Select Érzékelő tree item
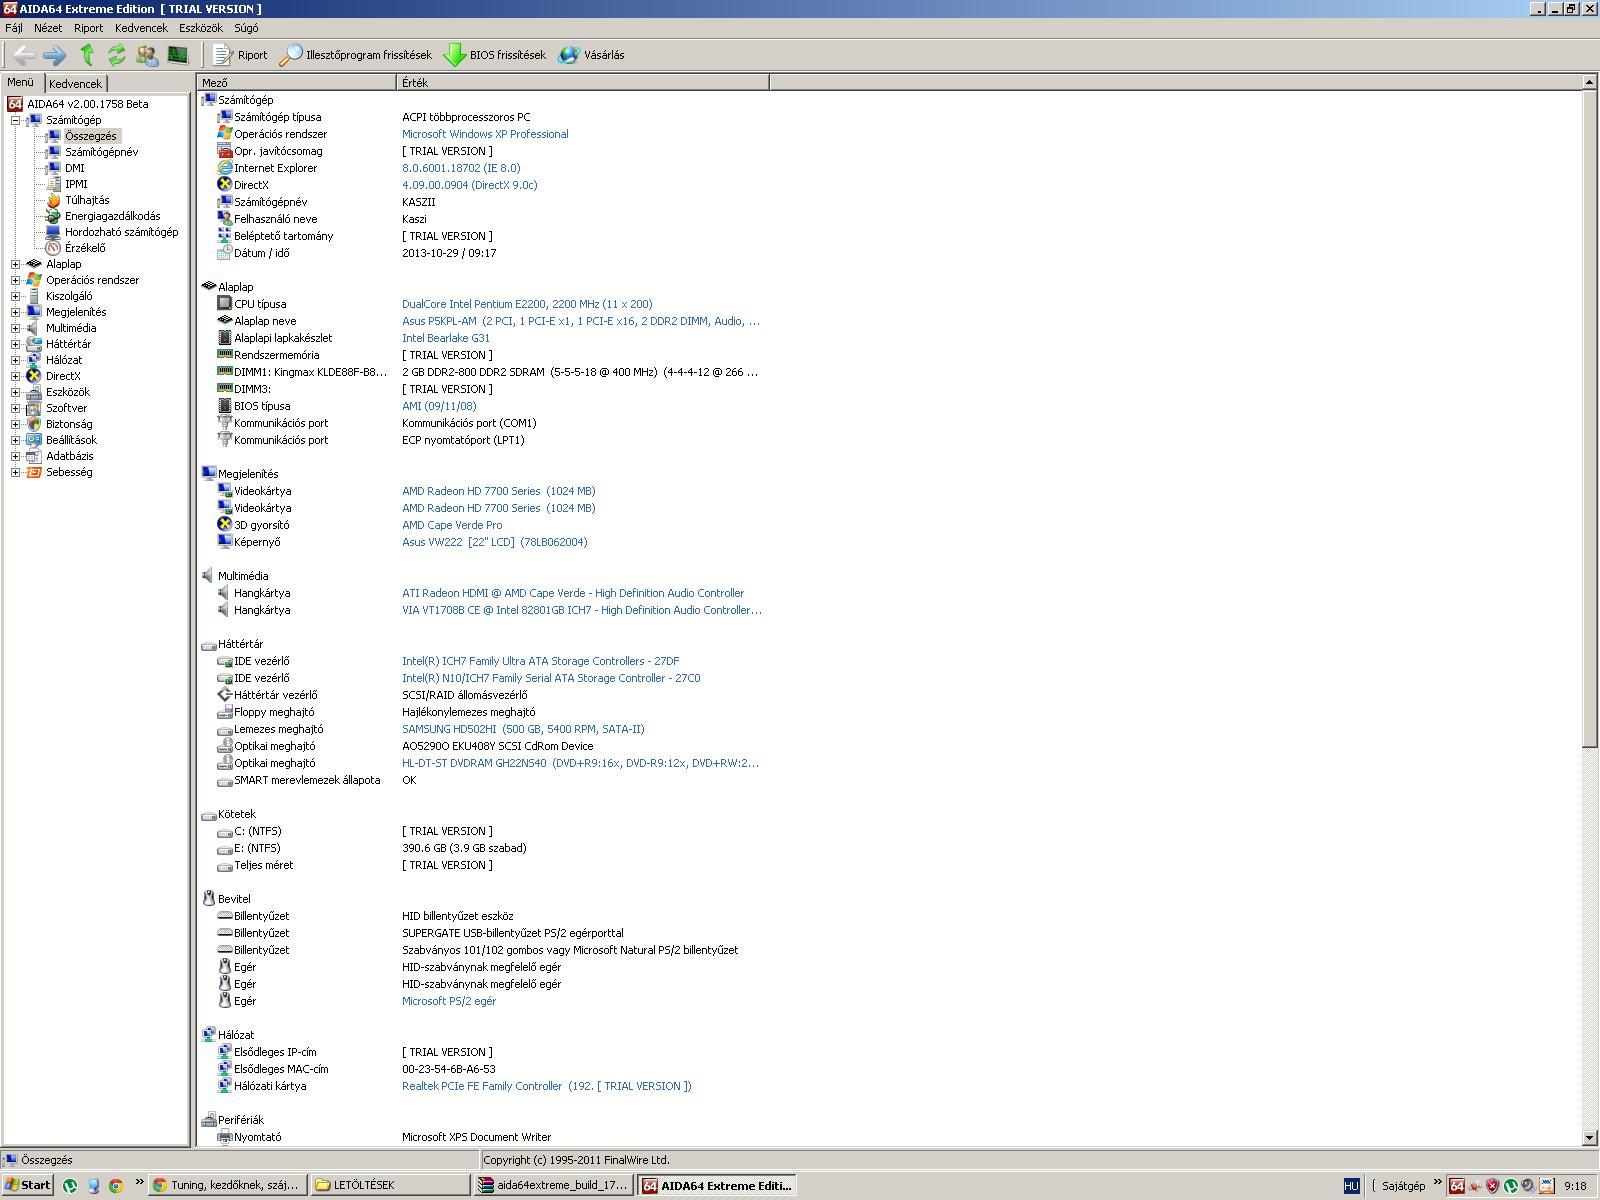The image size is (1600, 1200). [x=85, y=248]
